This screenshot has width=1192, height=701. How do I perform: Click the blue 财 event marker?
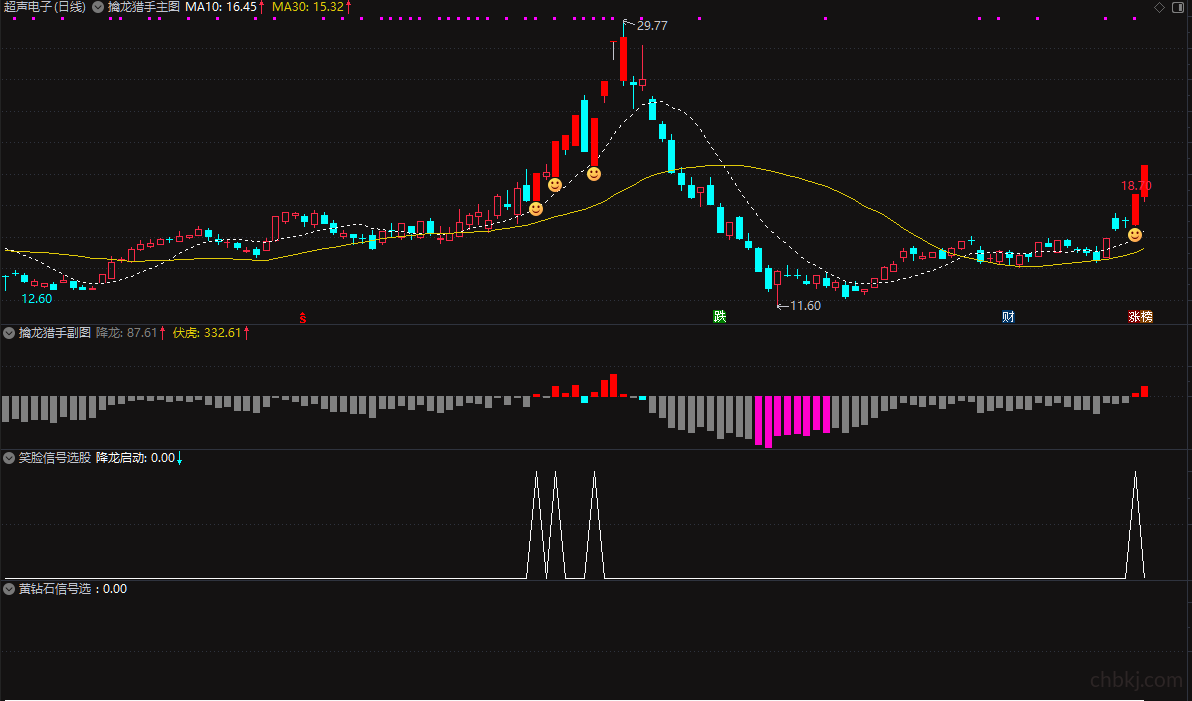point(1008,316)
